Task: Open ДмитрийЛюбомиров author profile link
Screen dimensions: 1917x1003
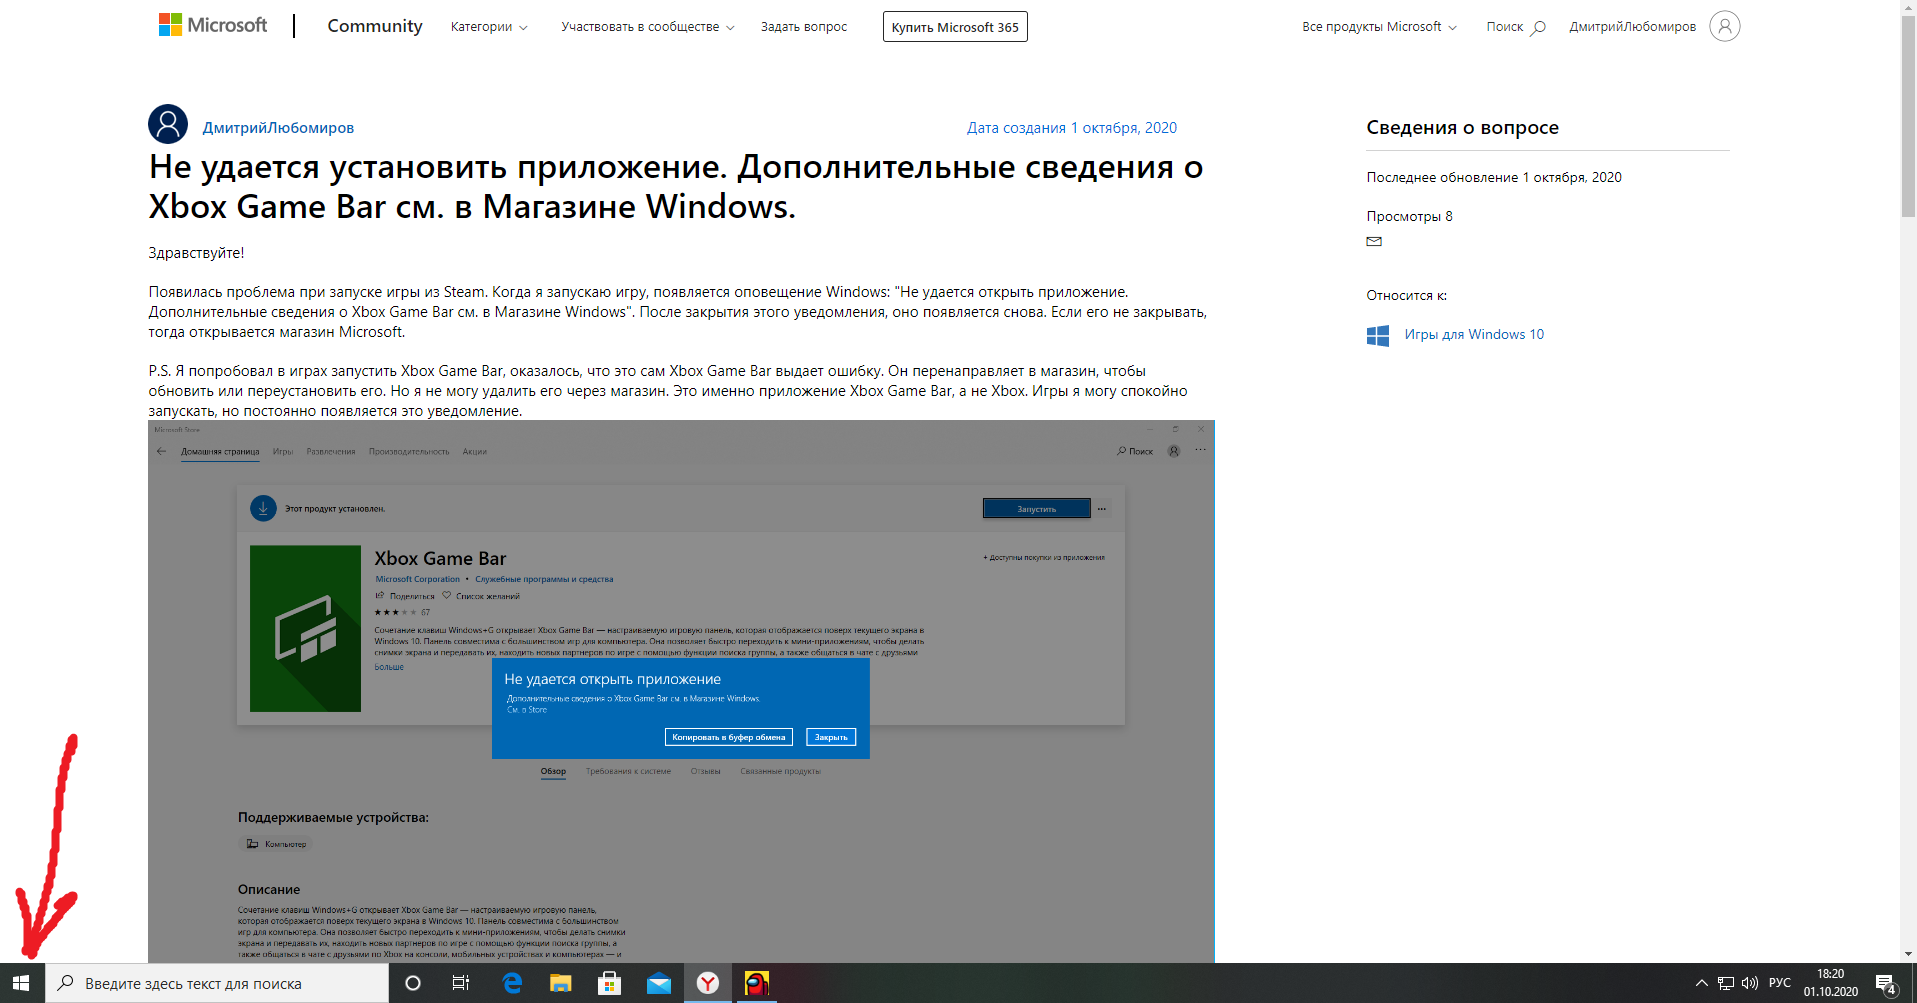Action: [x=278, y=128]
